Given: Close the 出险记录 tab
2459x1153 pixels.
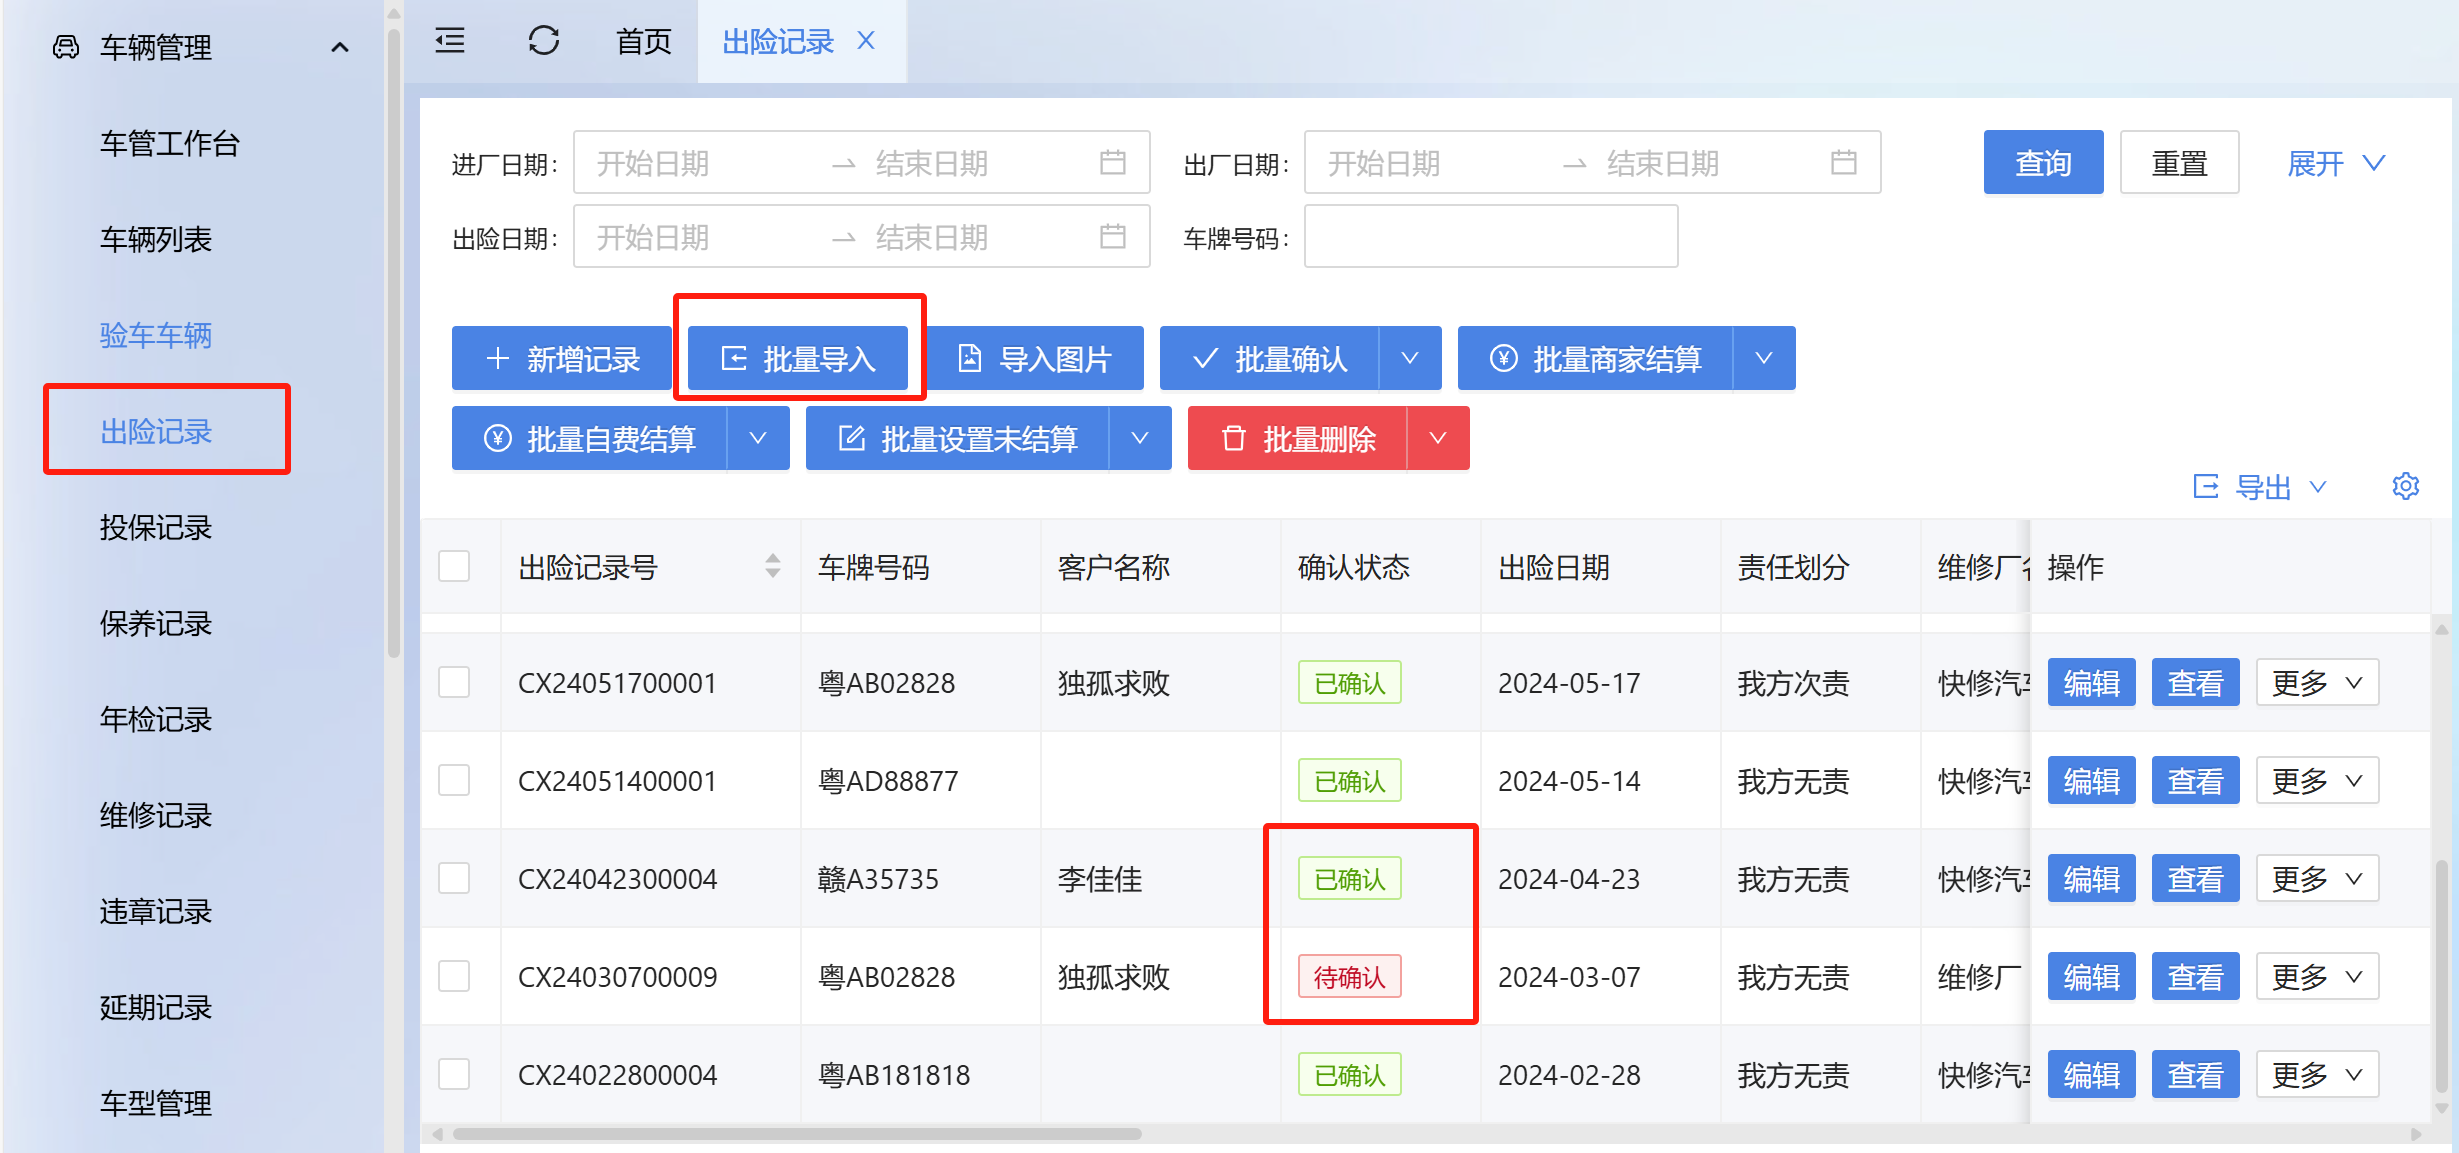Looking at the screenshot, I should tap(866, 41).
